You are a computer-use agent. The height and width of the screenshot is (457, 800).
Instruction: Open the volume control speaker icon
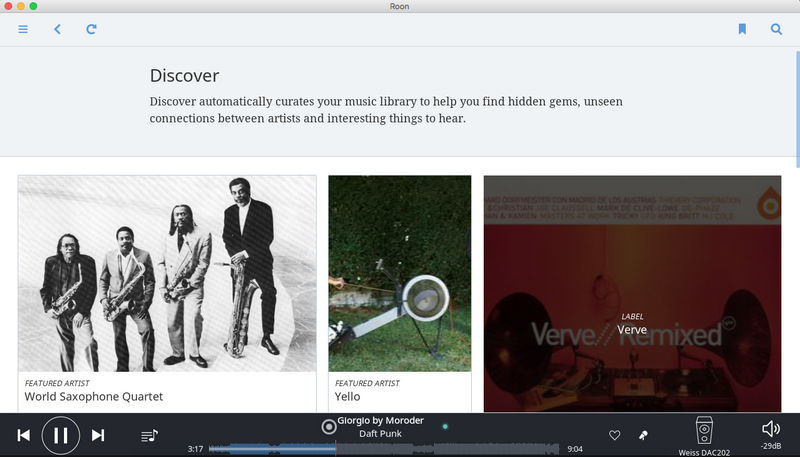pos(770,429)
